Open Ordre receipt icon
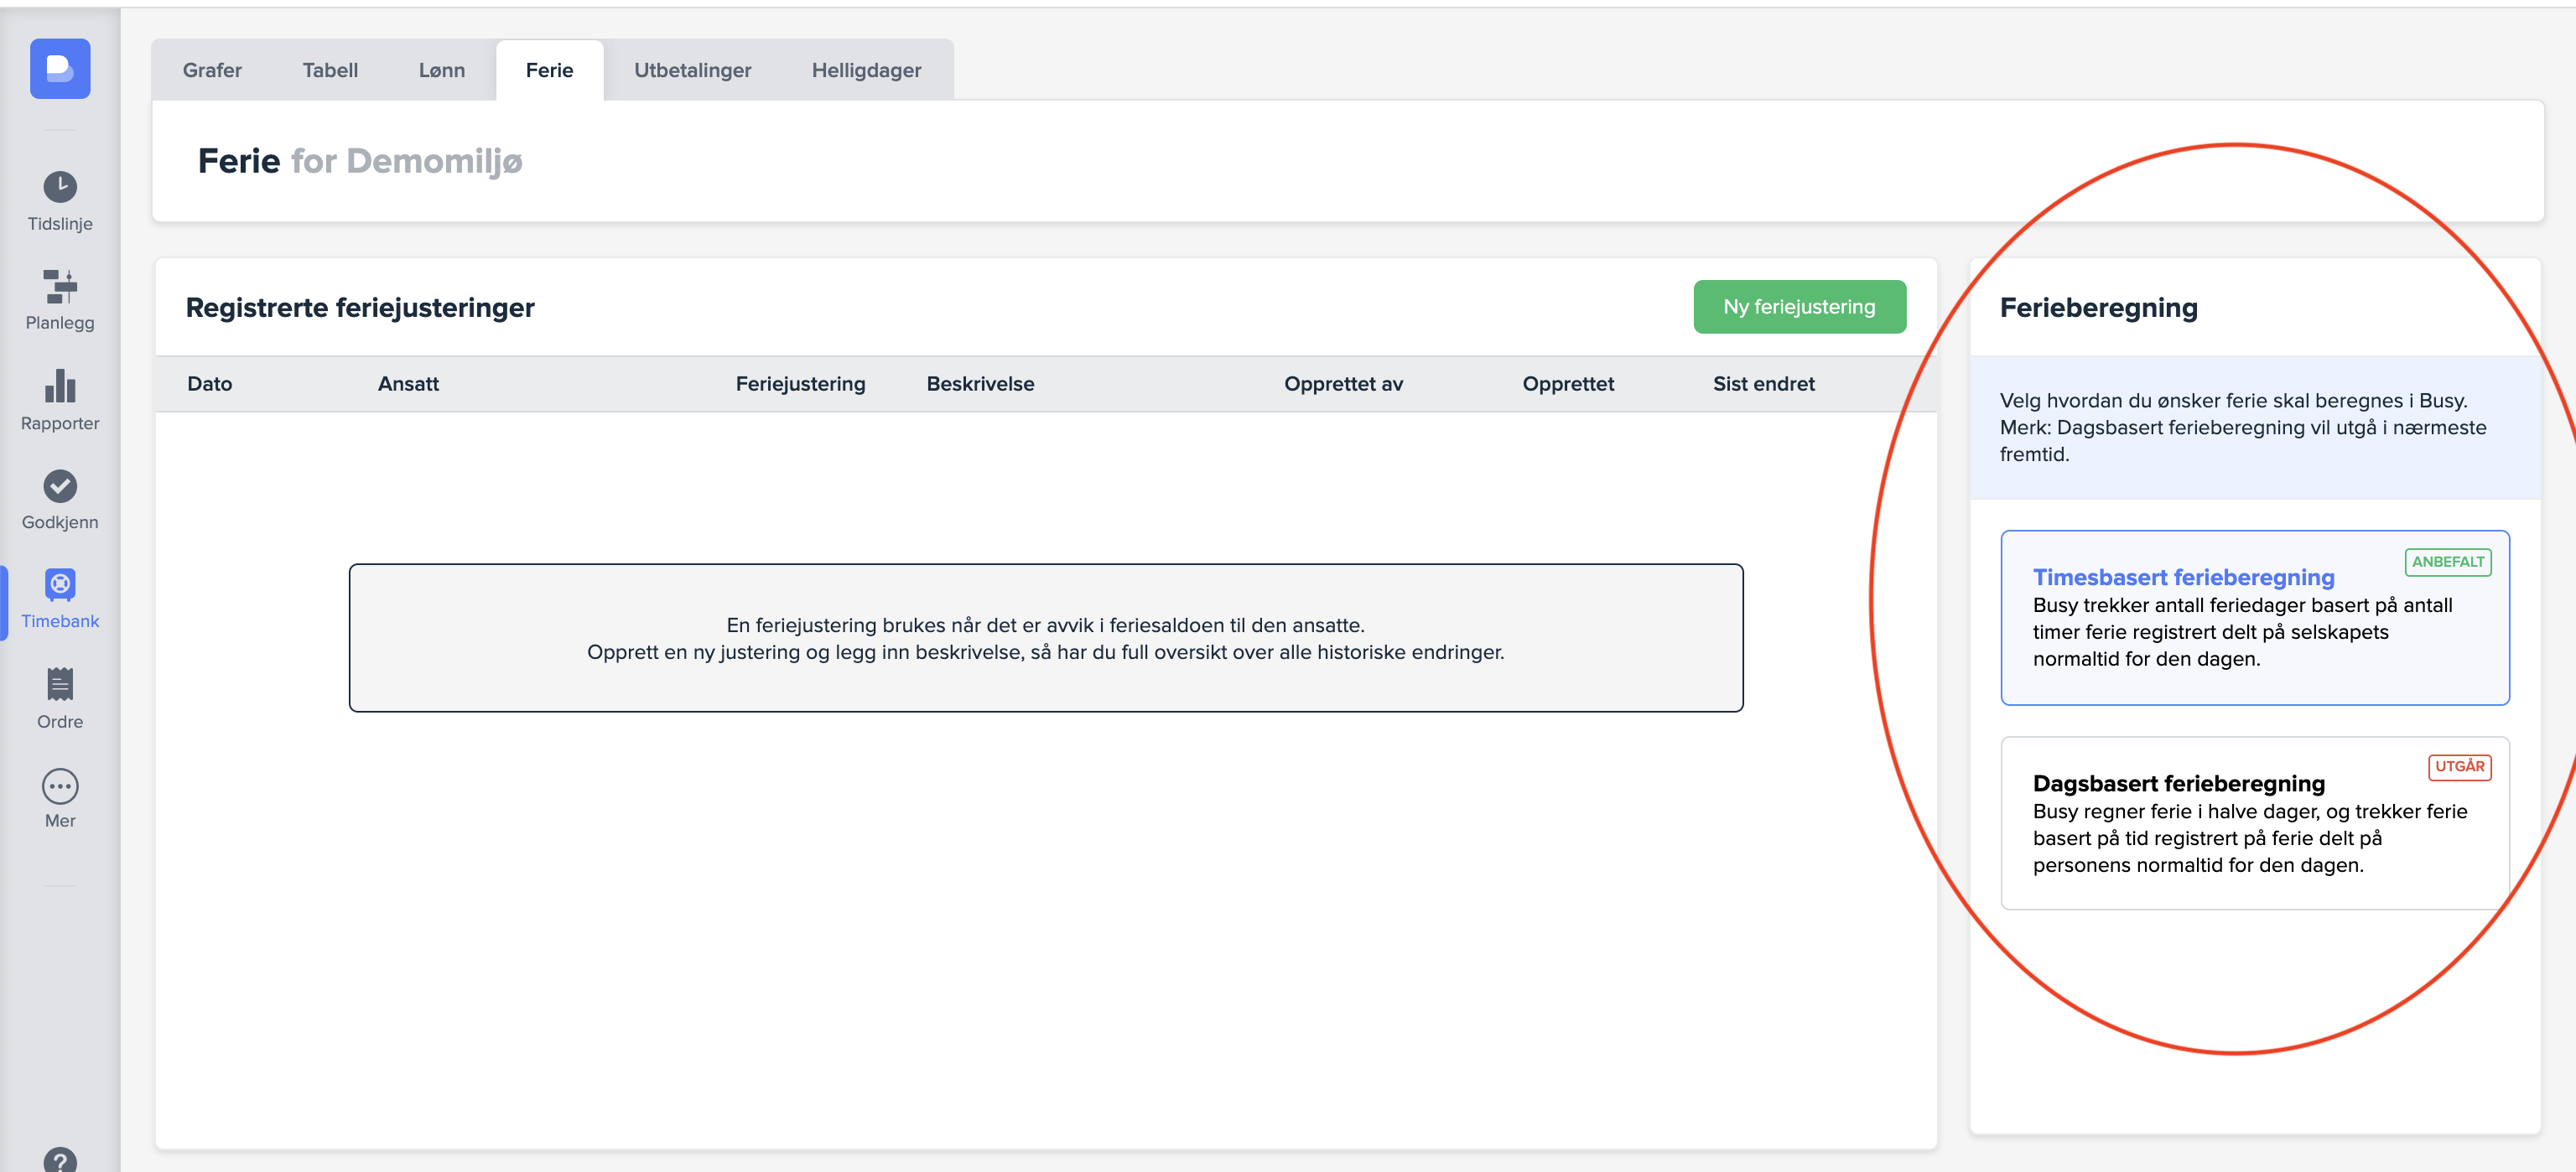 60,685
